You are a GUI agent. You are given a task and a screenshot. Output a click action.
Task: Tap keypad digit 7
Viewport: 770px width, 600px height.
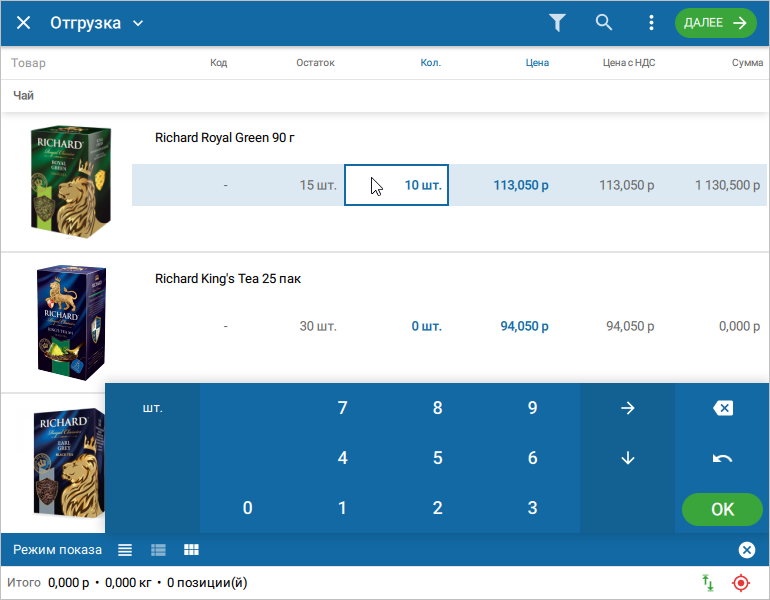(342, 408)
